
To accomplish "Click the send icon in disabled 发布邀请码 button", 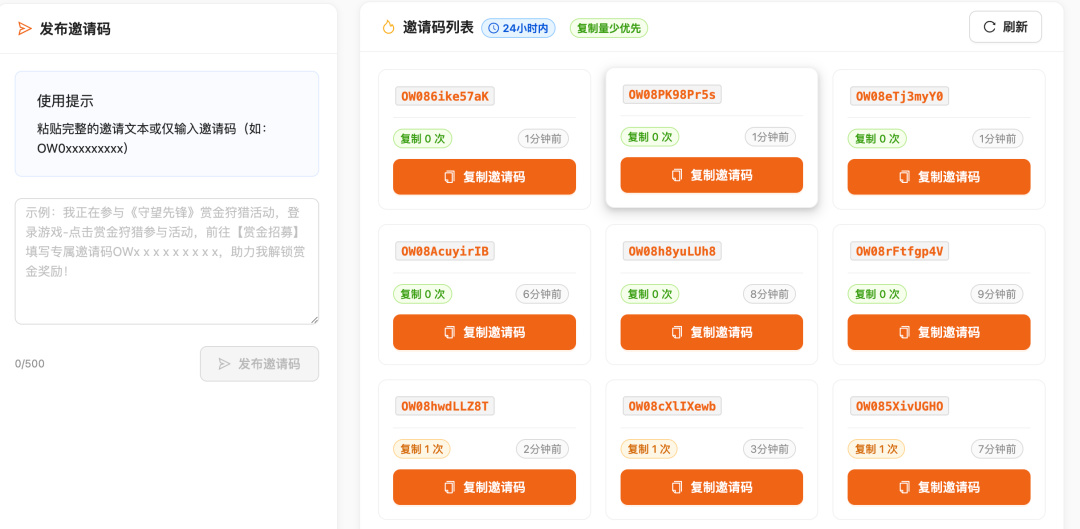I will (224, 364).
